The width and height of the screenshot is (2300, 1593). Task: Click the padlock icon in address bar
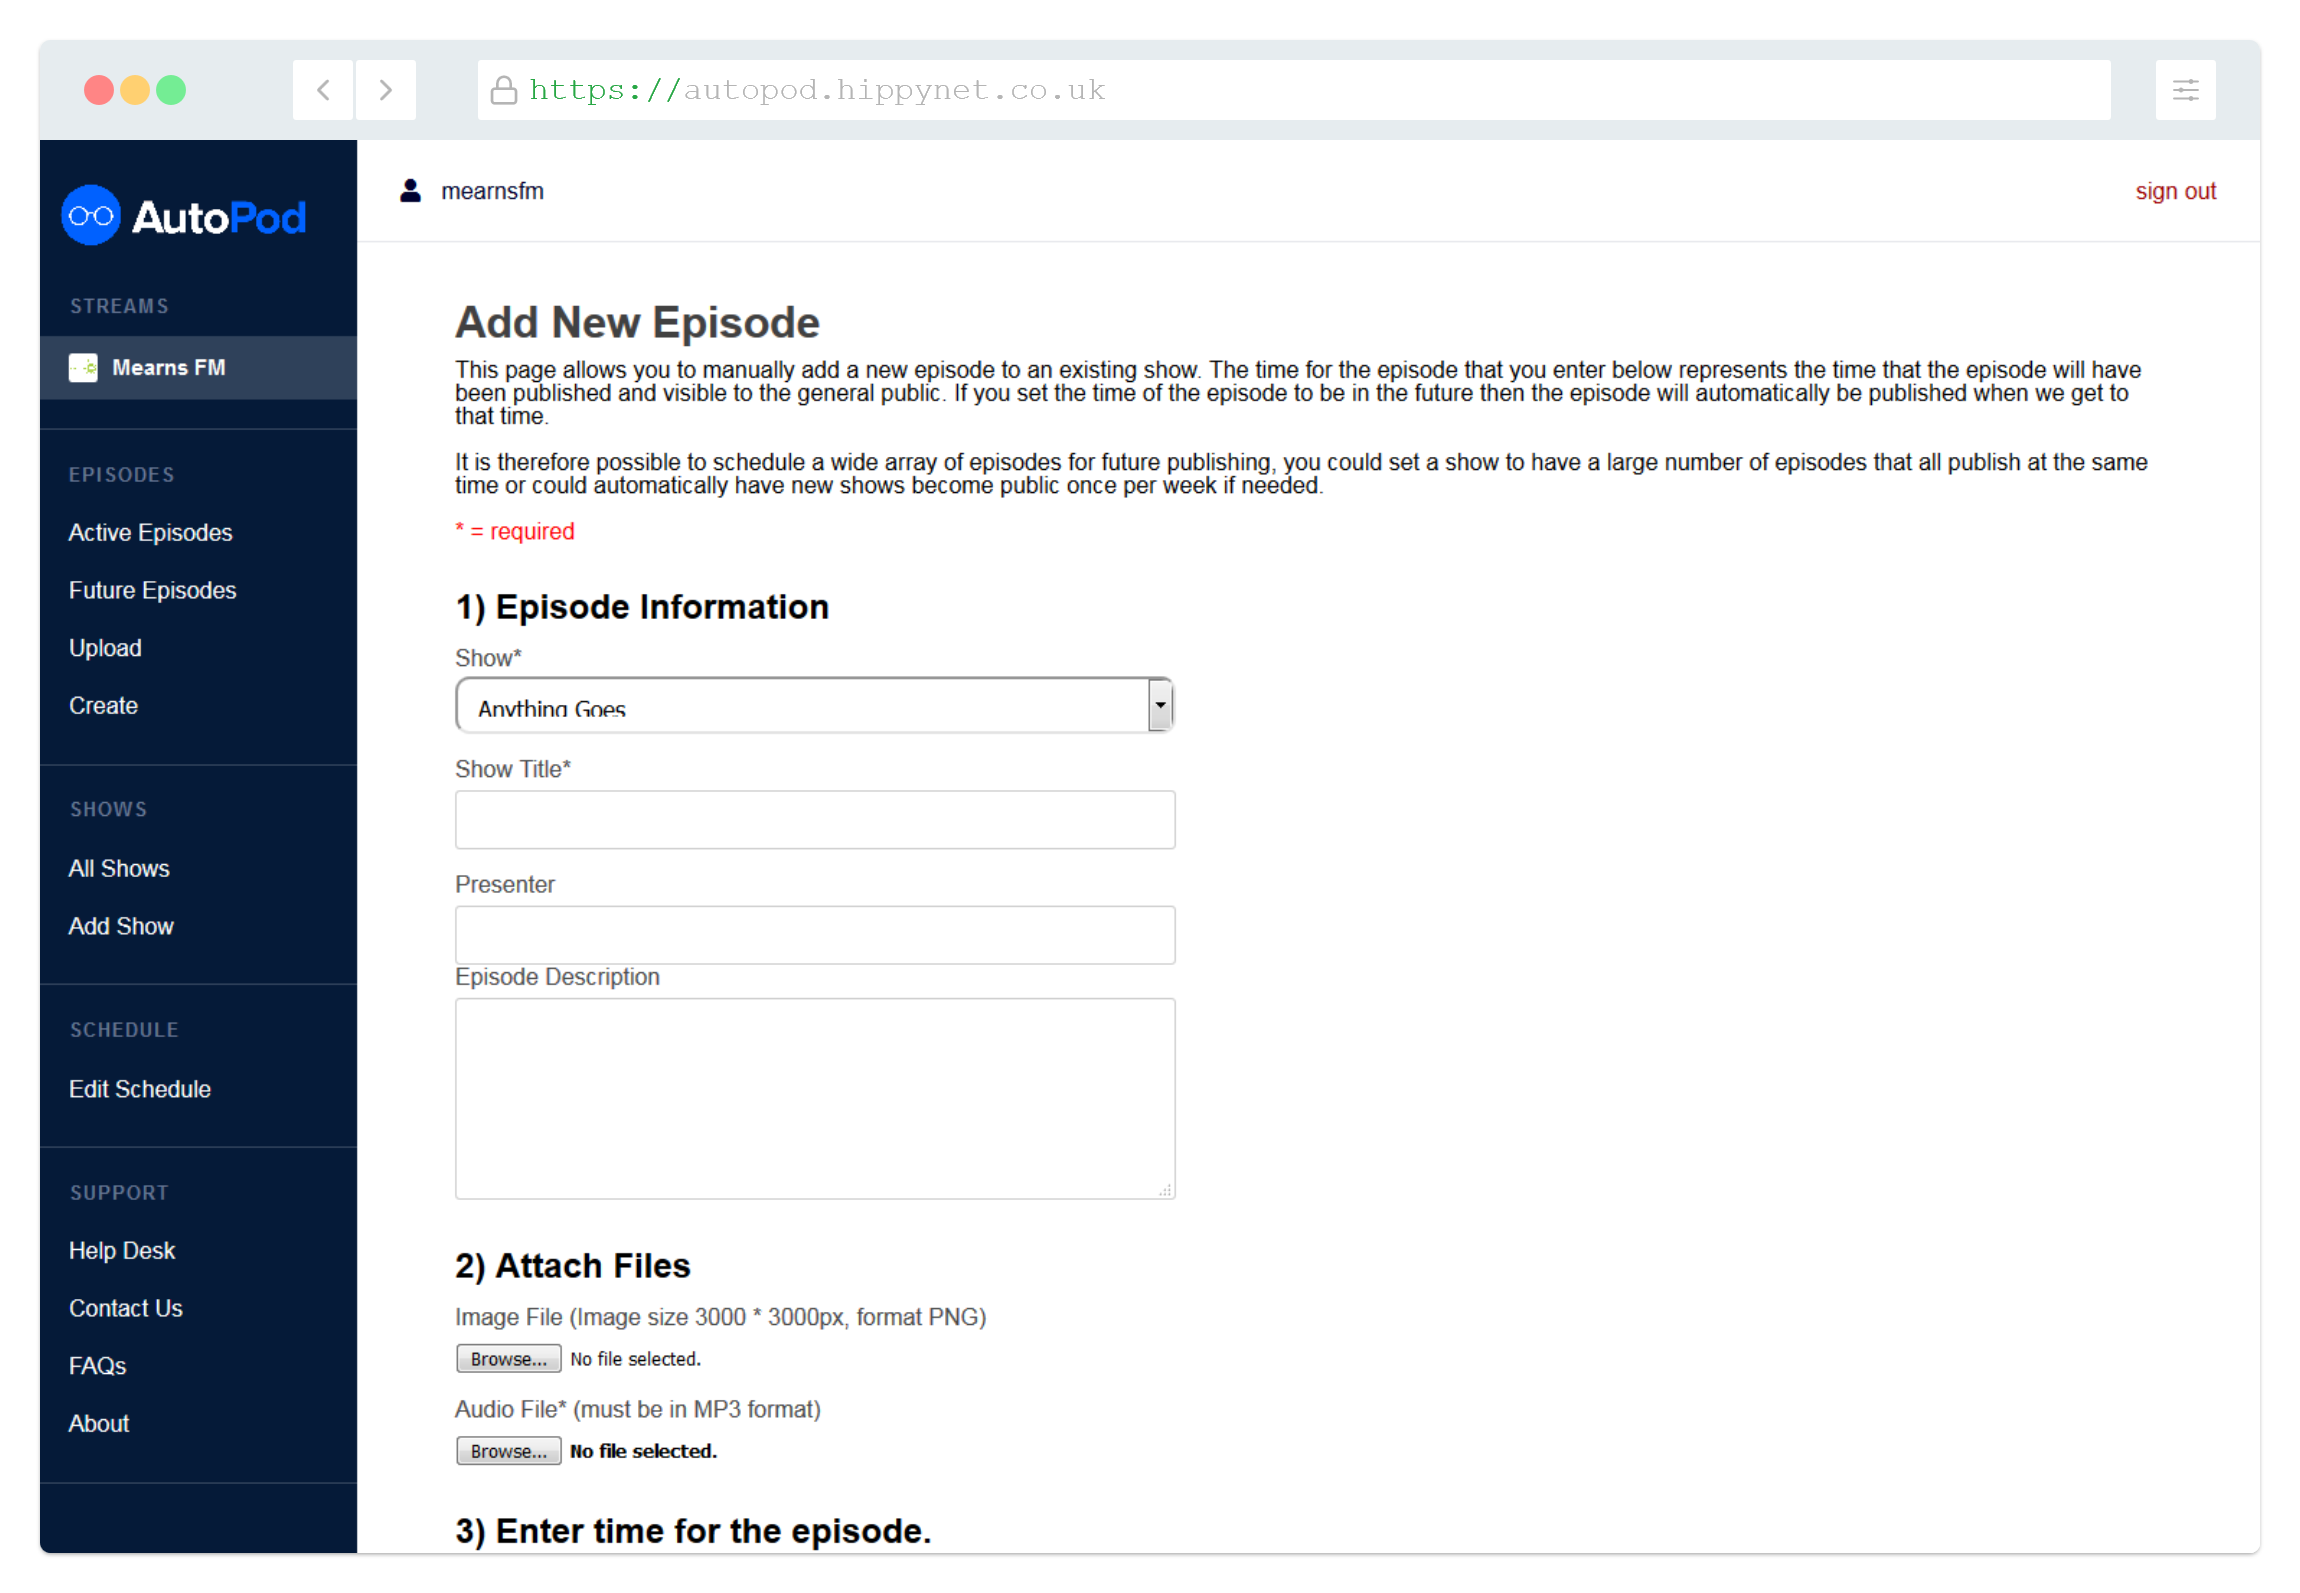click(x=504, y=90)
